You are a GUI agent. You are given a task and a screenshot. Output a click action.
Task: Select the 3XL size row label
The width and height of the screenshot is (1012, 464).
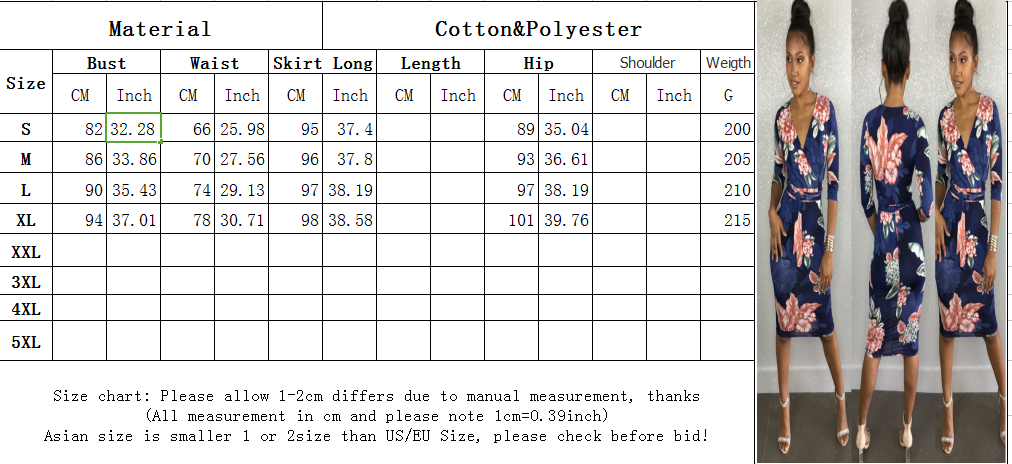click(26, 282)
